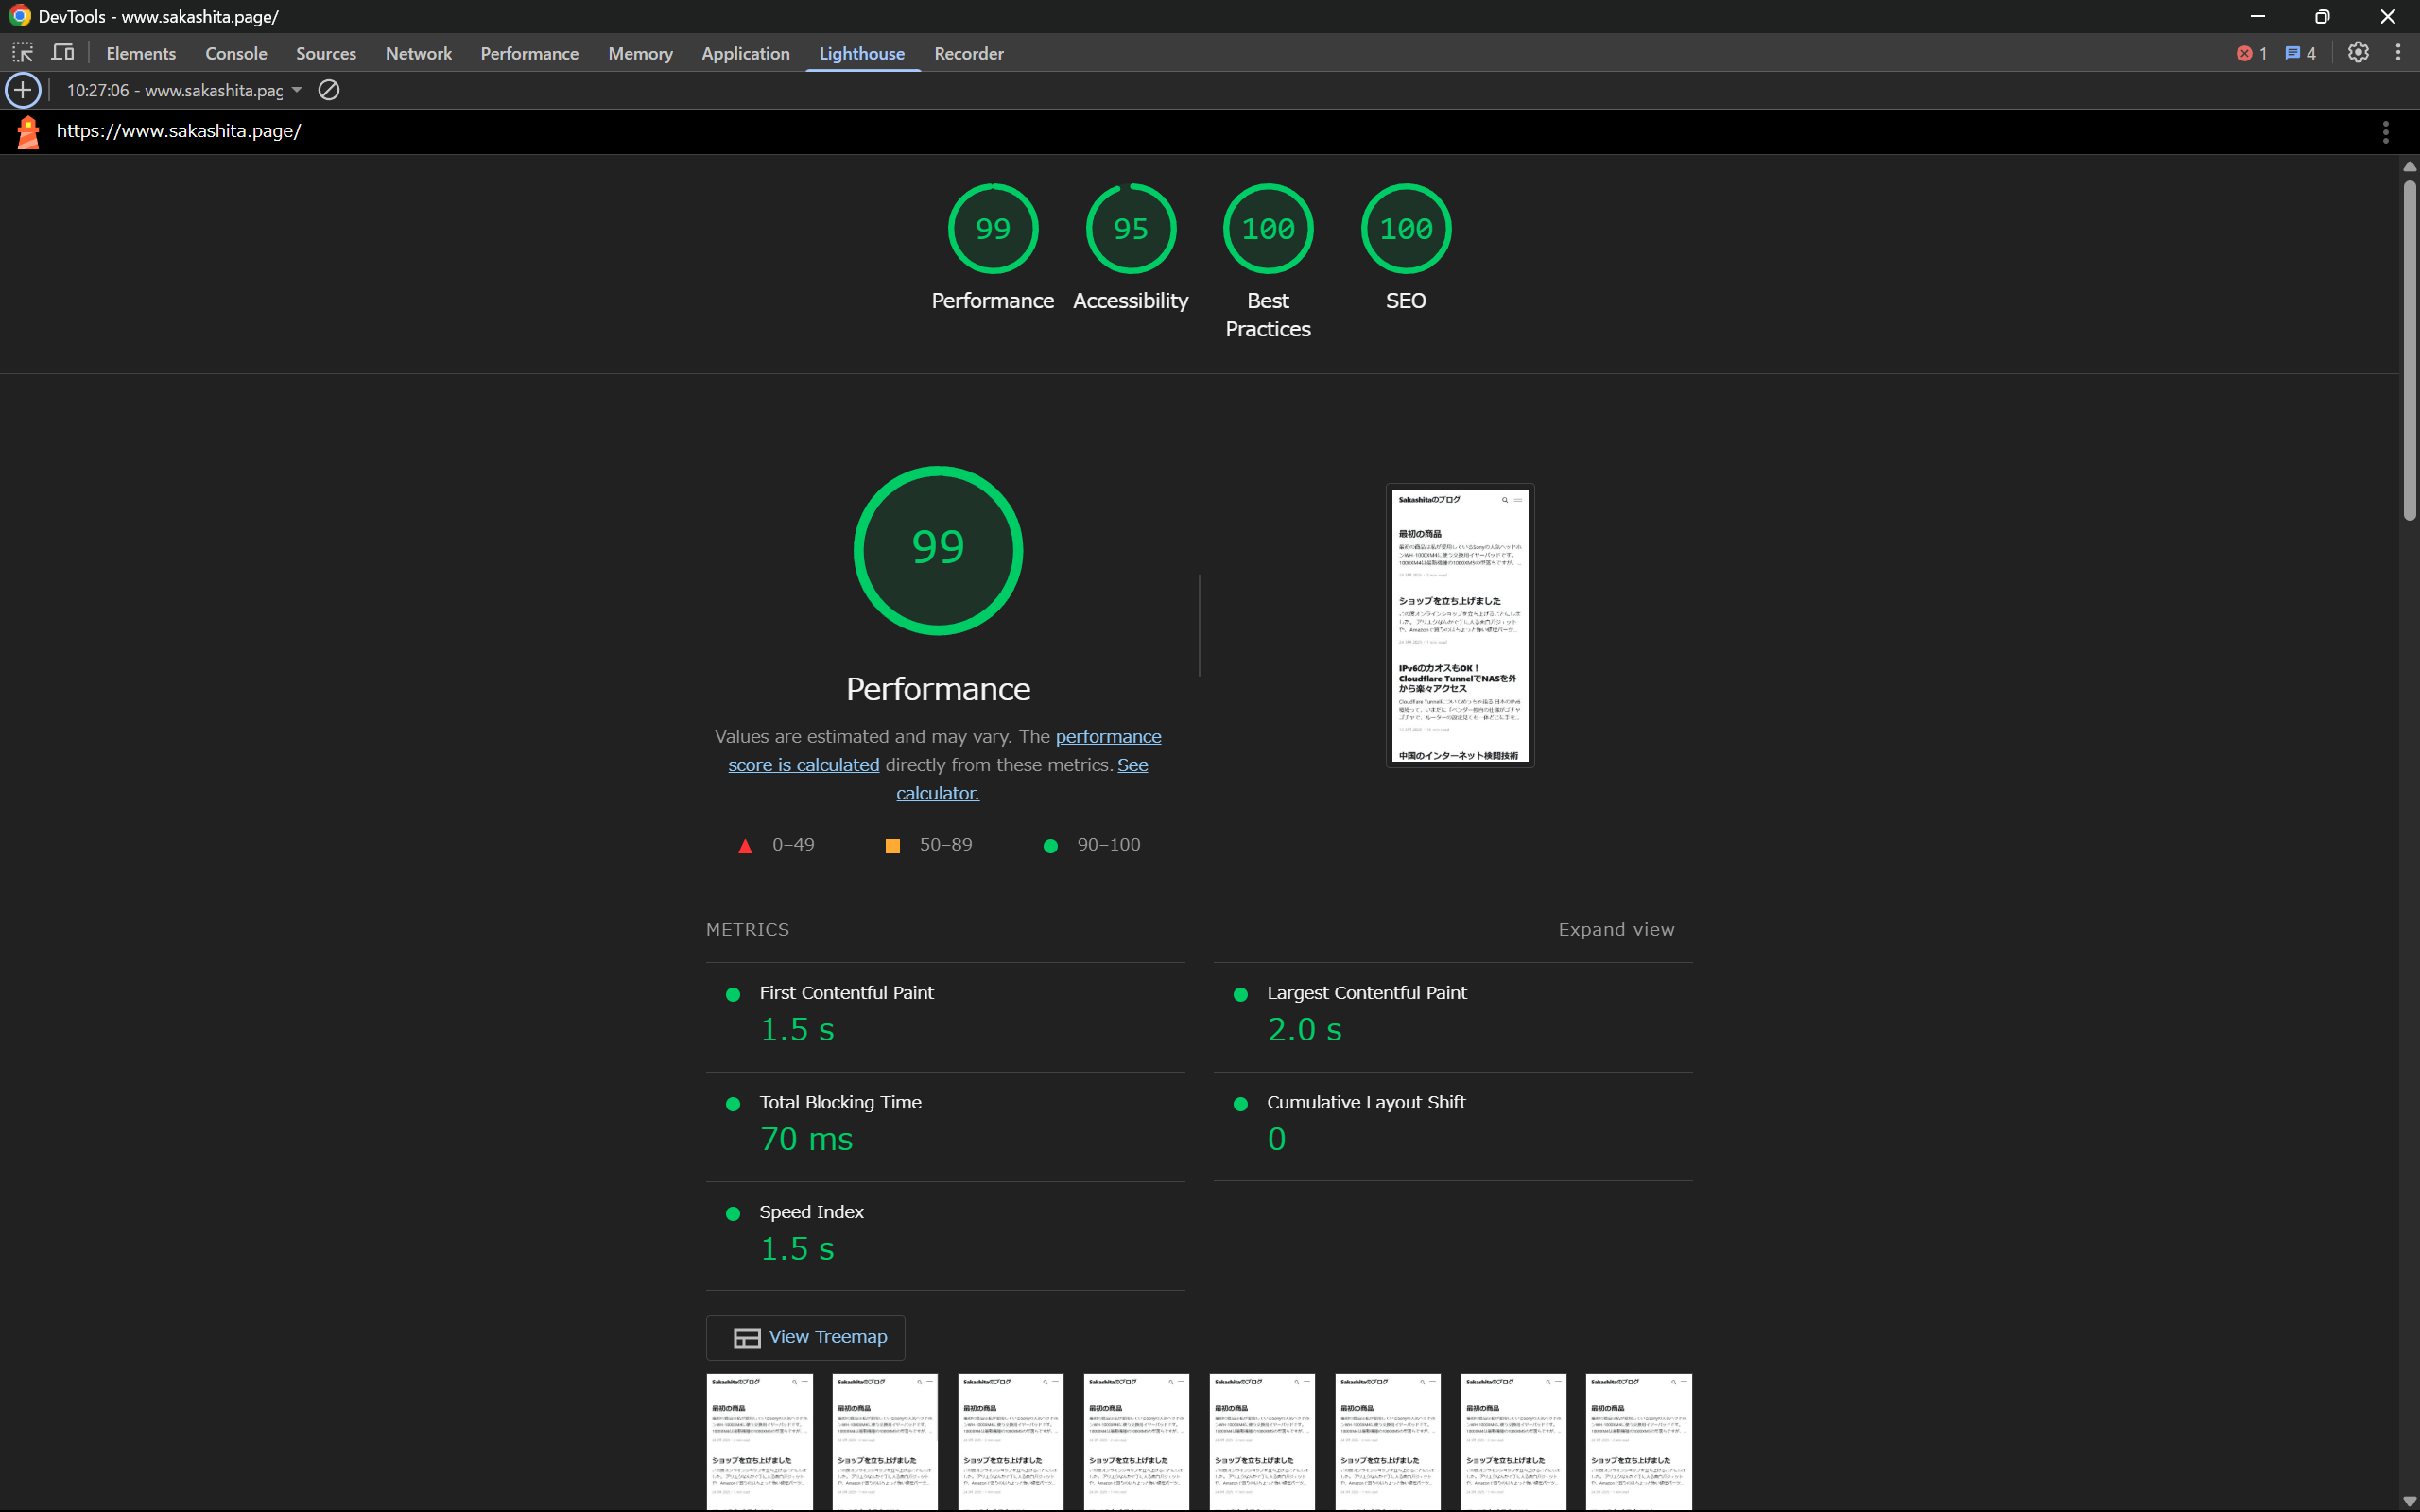The height and width of the screenshot is (1512, 2420).
Task: Click the clear all reports icon
Action: (x=328, y=90)
